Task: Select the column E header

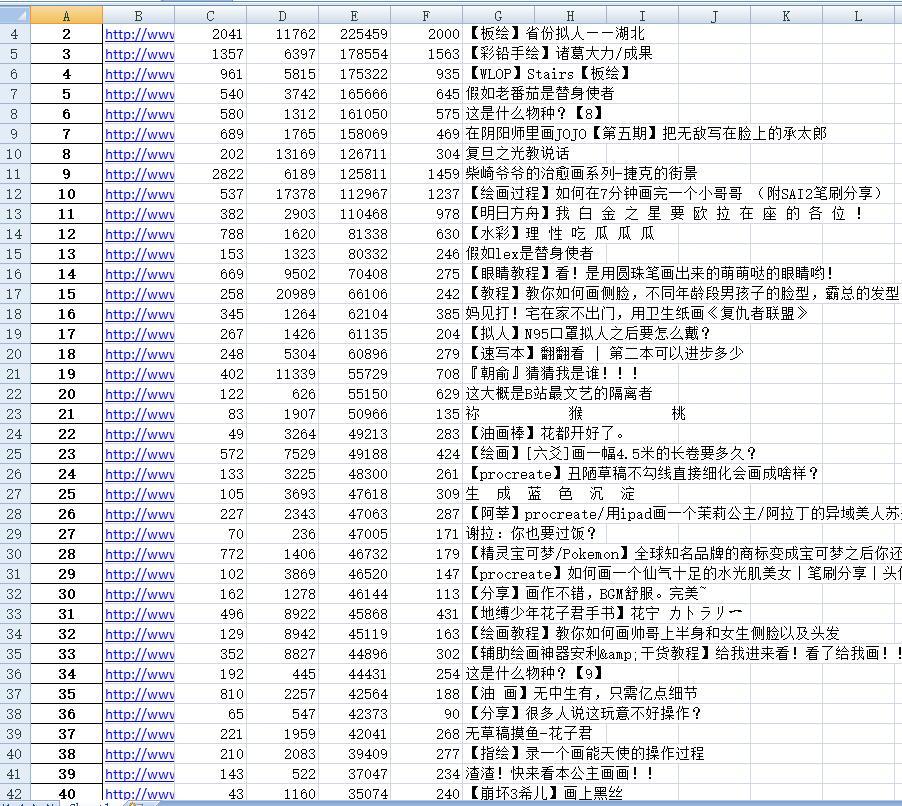Action: coord(354,16)
